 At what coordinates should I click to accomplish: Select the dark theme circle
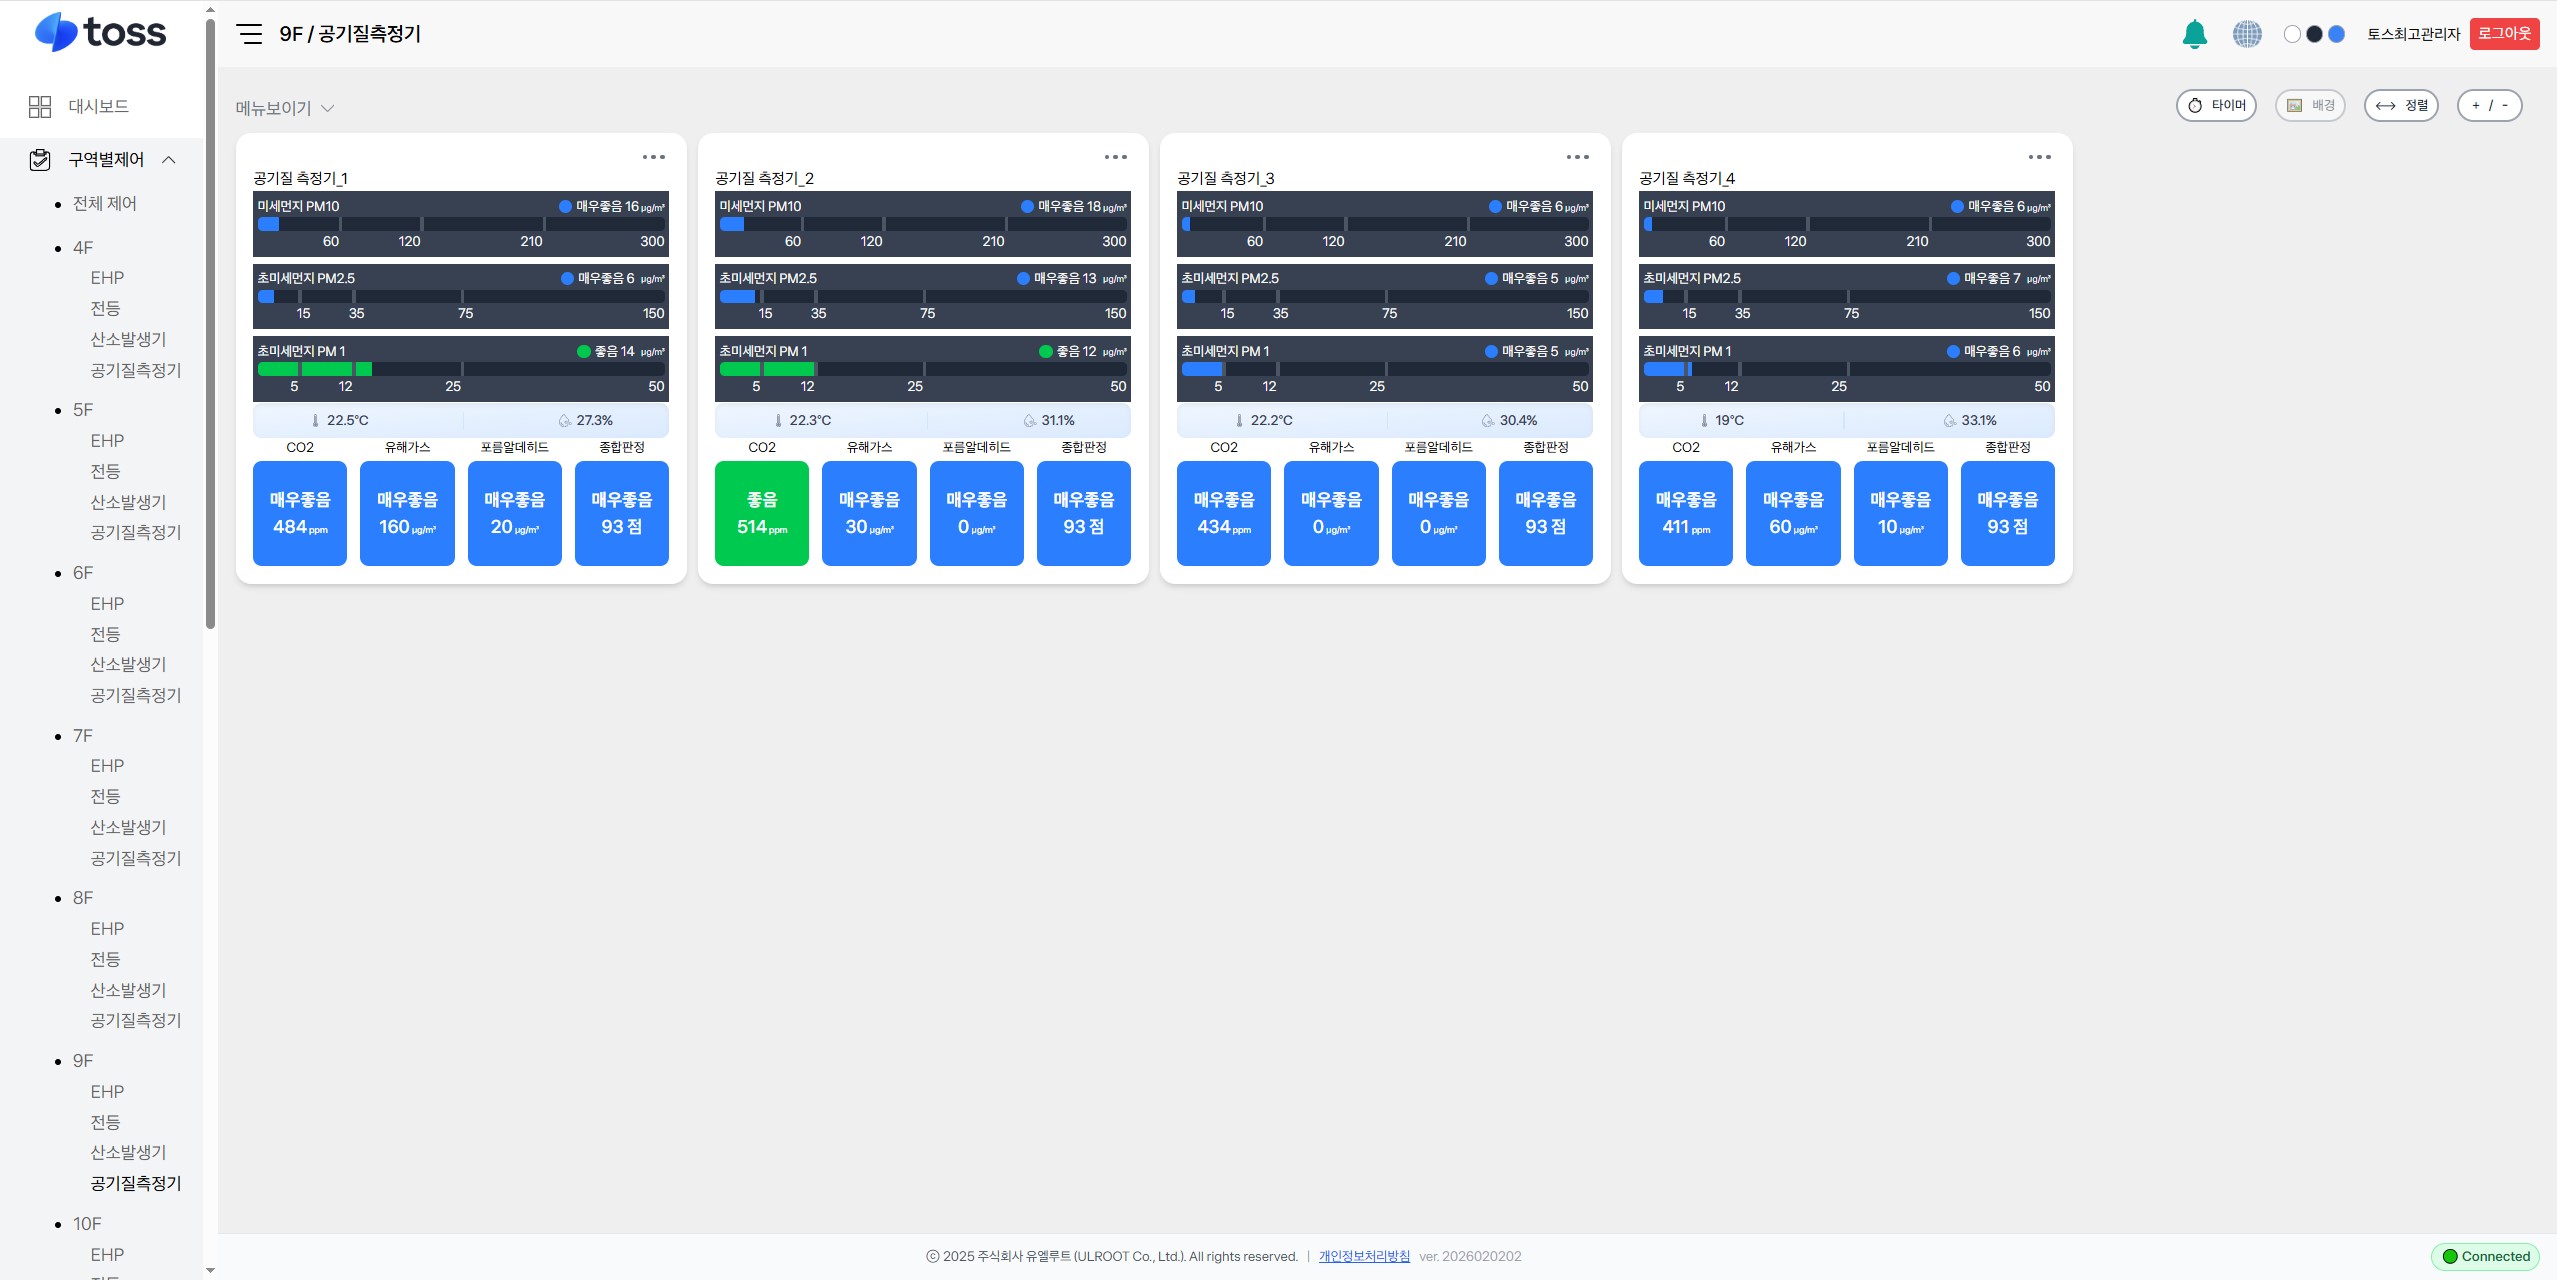click(x=2314, y=34)
